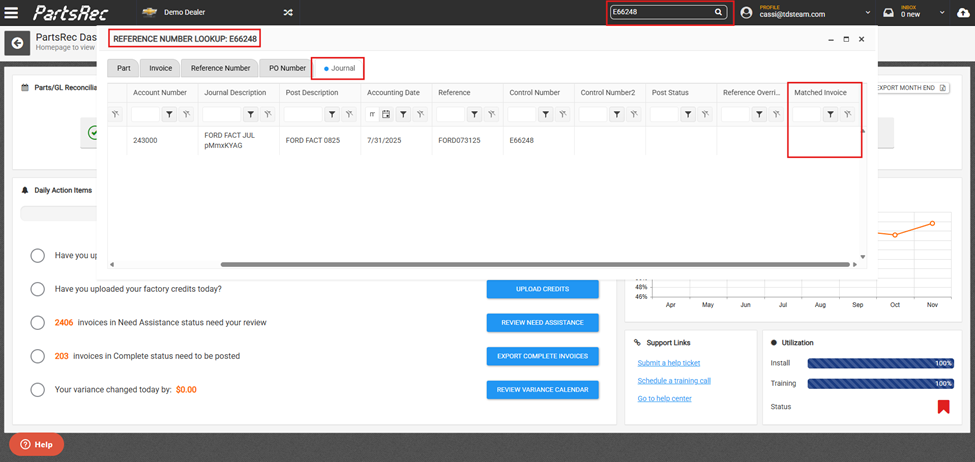Click the Upload Credits button
The image size is (975, 462).
click(x=542, y=289)
